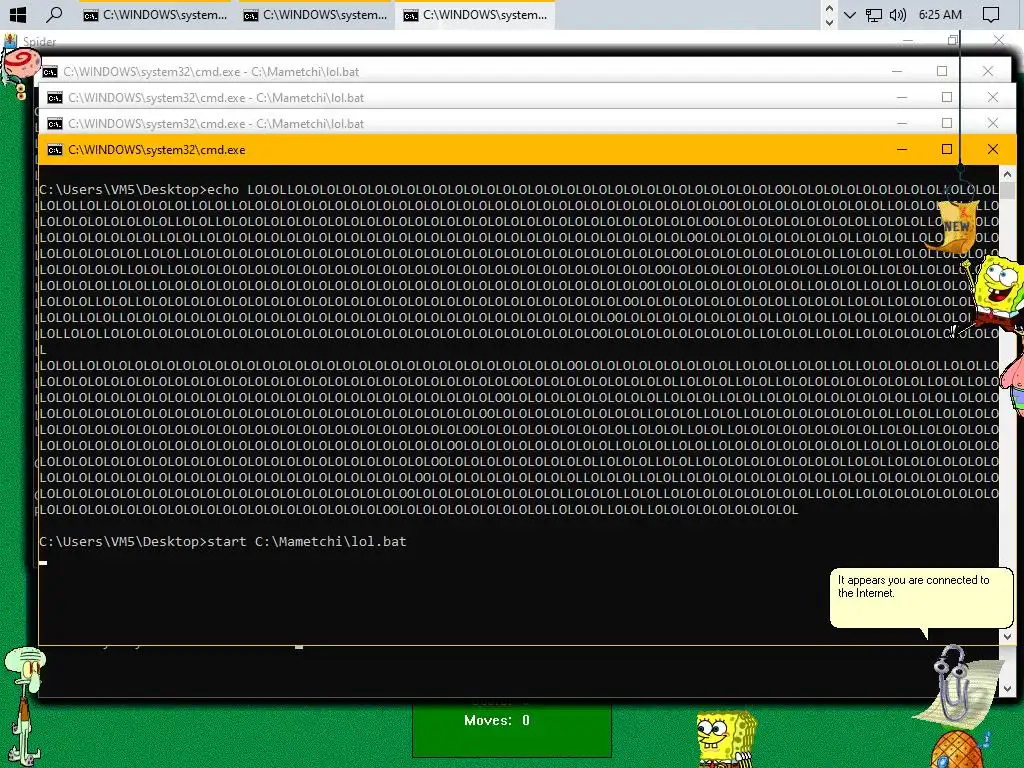Click active cmd scrollbar up arrow
The height and width of the screenshot is (768, 1024).
[1006, 173]
